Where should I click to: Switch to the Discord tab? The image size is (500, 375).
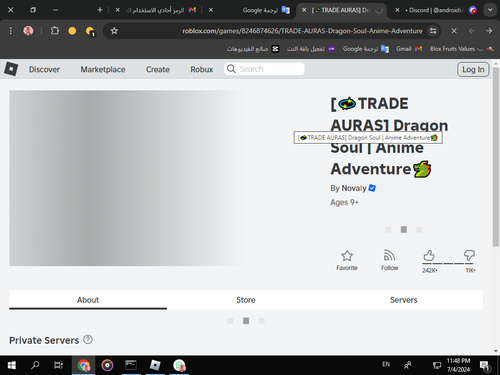point(435,10)
